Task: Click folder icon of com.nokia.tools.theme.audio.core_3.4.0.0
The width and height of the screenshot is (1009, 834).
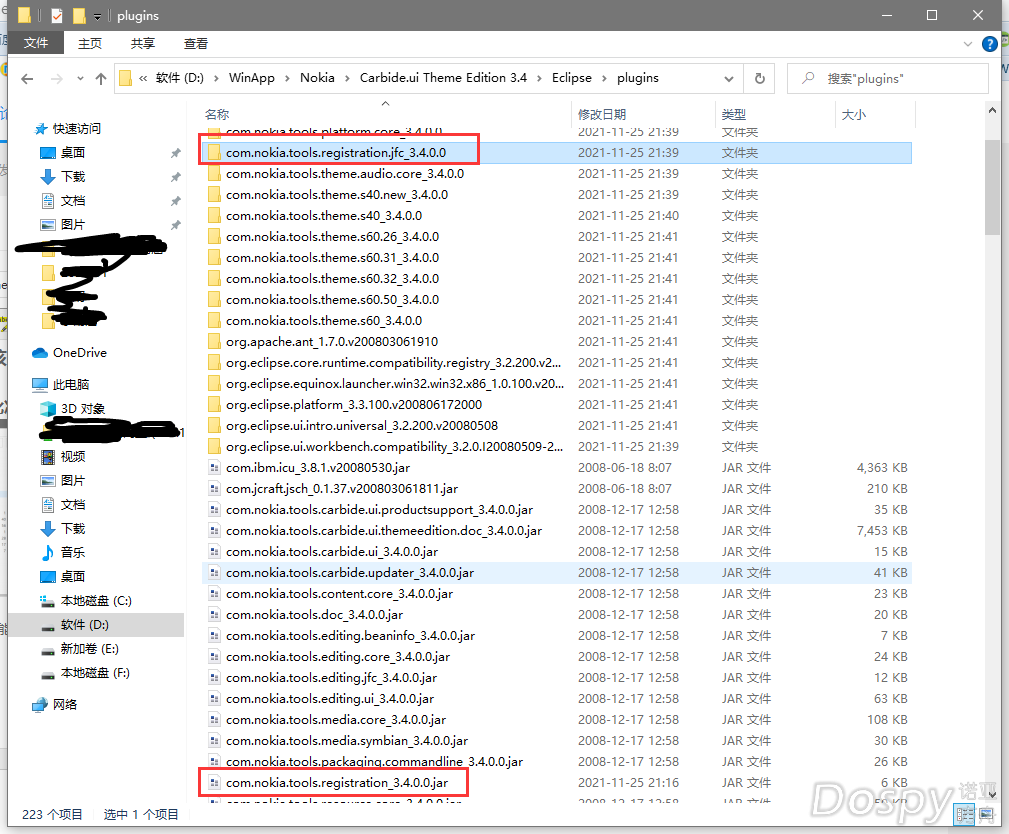Action: [x=214, y=174]
